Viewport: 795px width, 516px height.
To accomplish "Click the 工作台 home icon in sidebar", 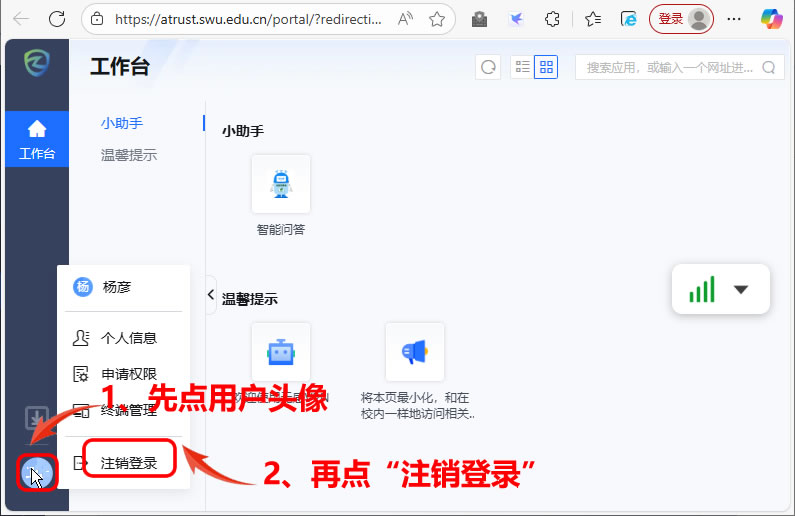I will click(x=37, y=139).
